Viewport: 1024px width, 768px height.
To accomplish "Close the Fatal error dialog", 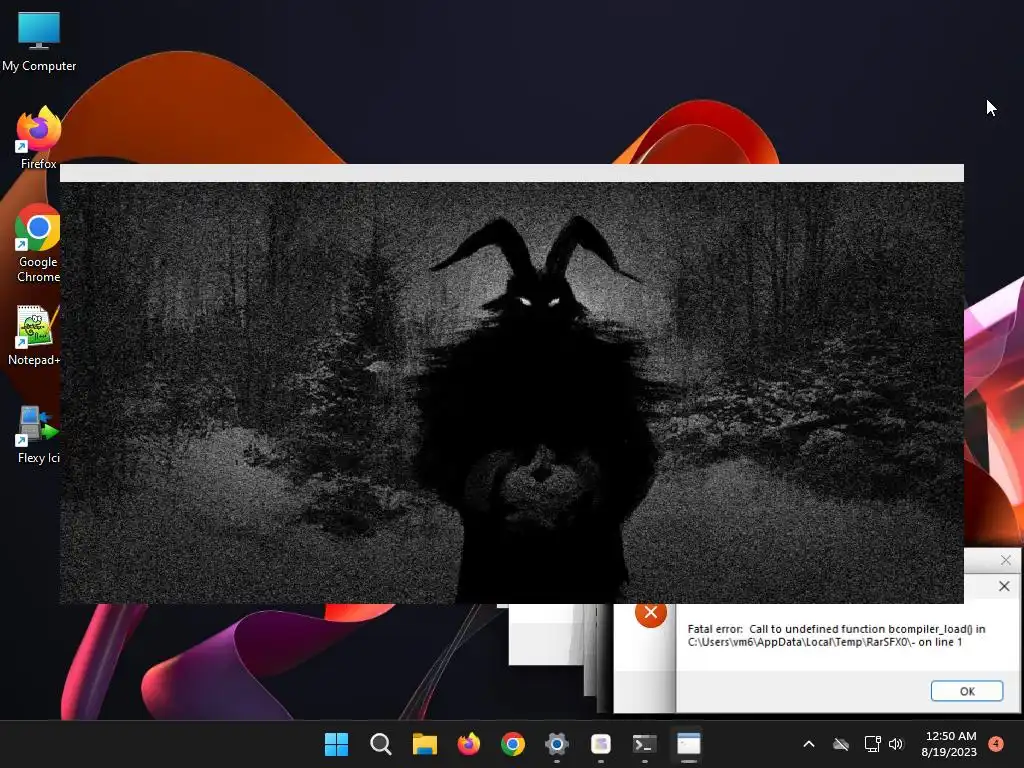I will pyautogui.click(x=1004, y=586).
